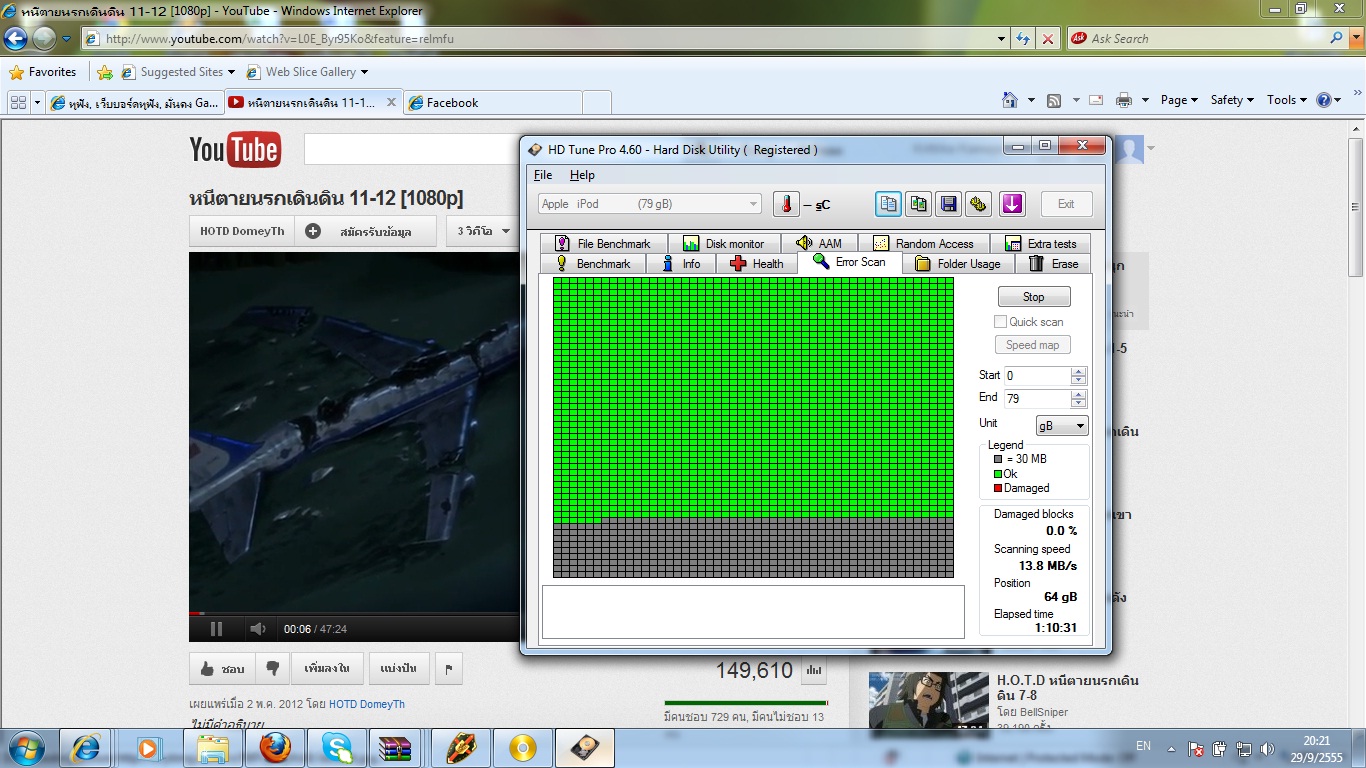Click the printer icon in IE toolbar
Viewport: 1366px width, 768px height.
tap(1123, 100)
